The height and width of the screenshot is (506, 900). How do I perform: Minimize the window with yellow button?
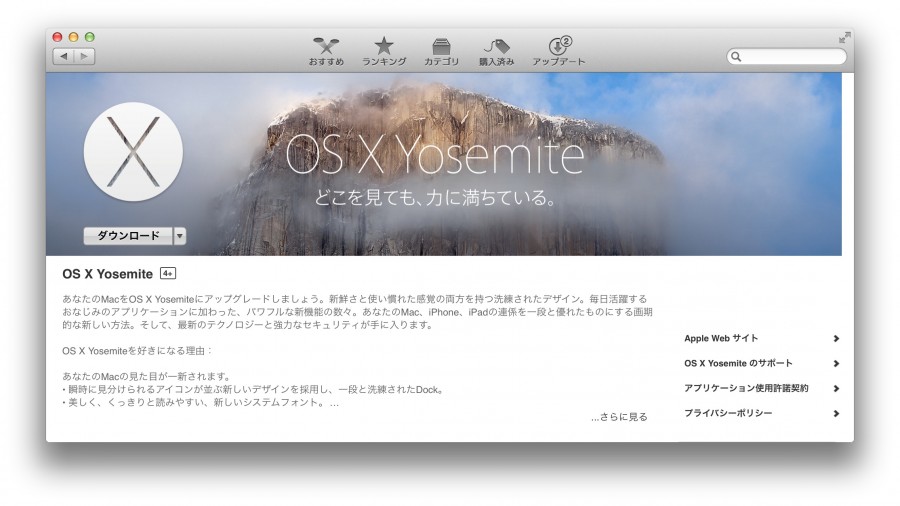coord(73,37)
